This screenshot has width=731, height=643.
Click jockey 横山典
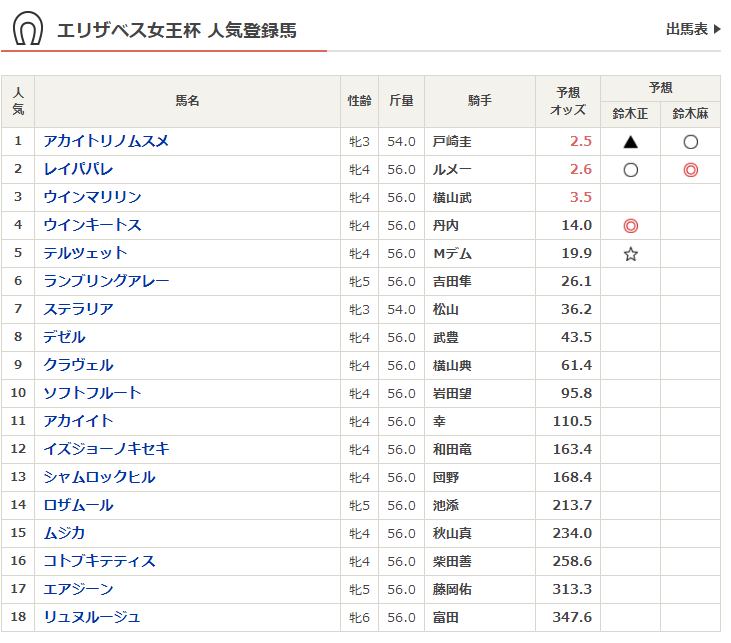click(x=452, y=366)
